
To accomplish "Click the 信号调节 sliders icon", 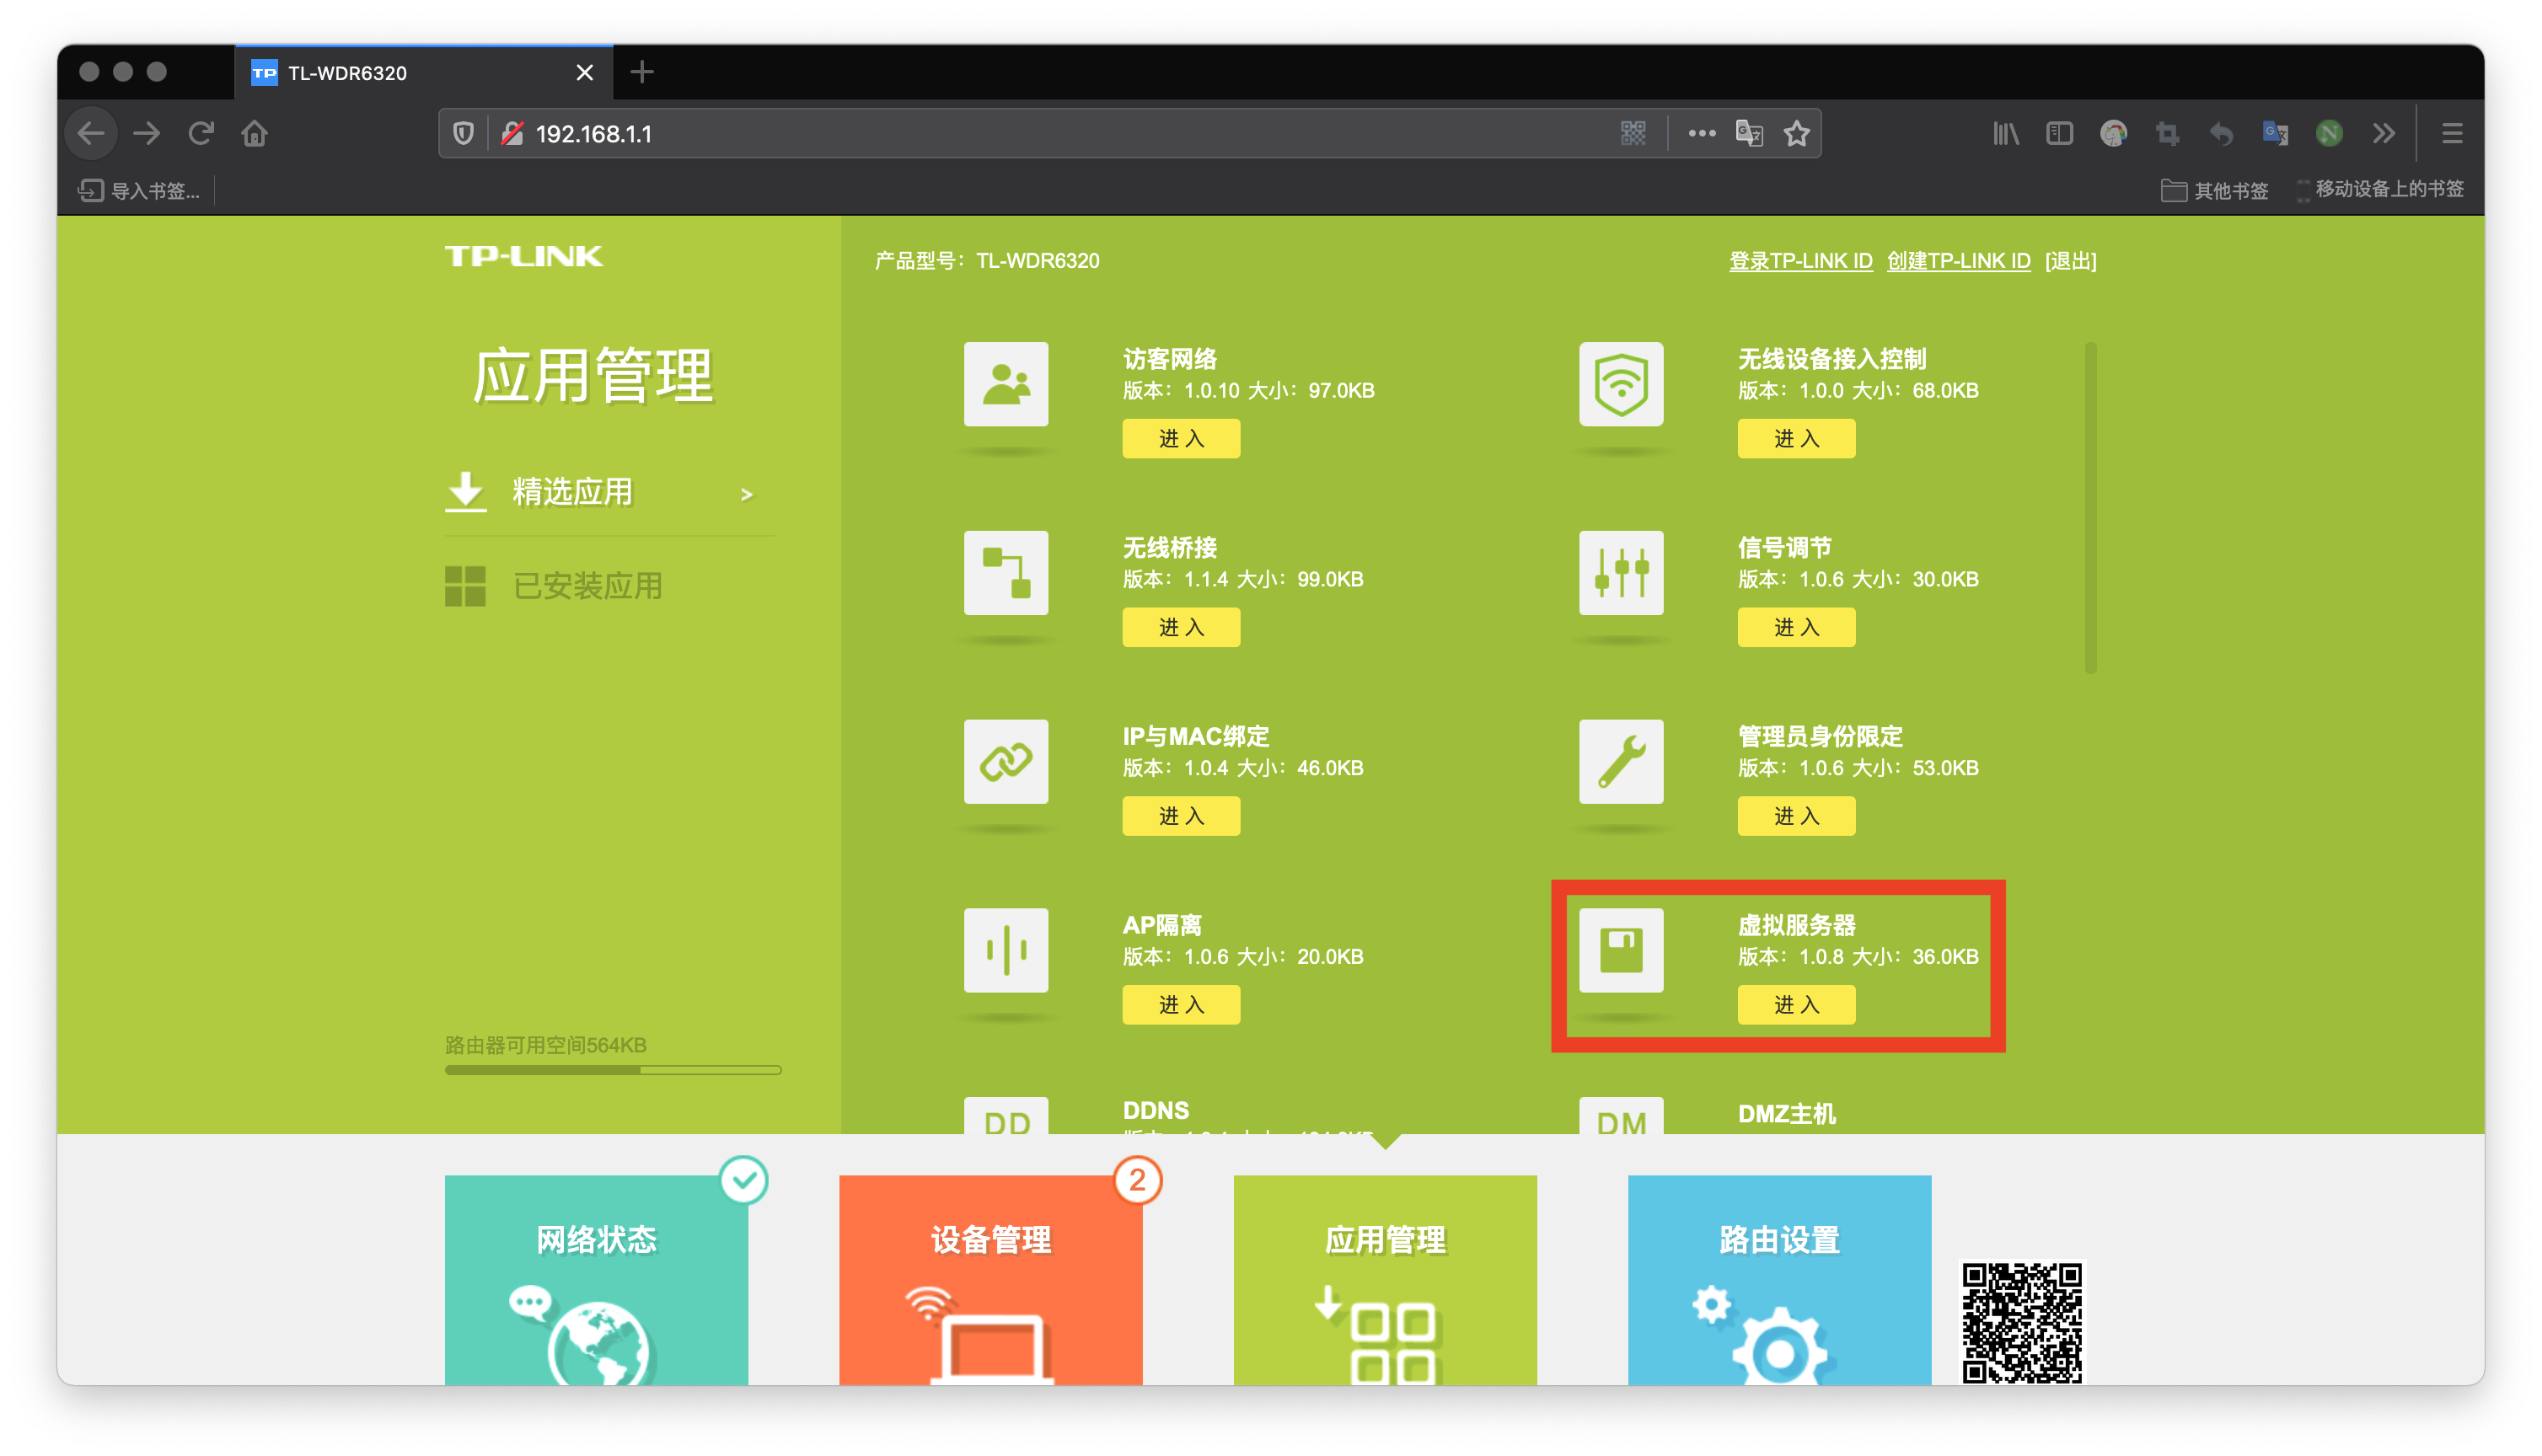I will click(x=1620, y=573).
